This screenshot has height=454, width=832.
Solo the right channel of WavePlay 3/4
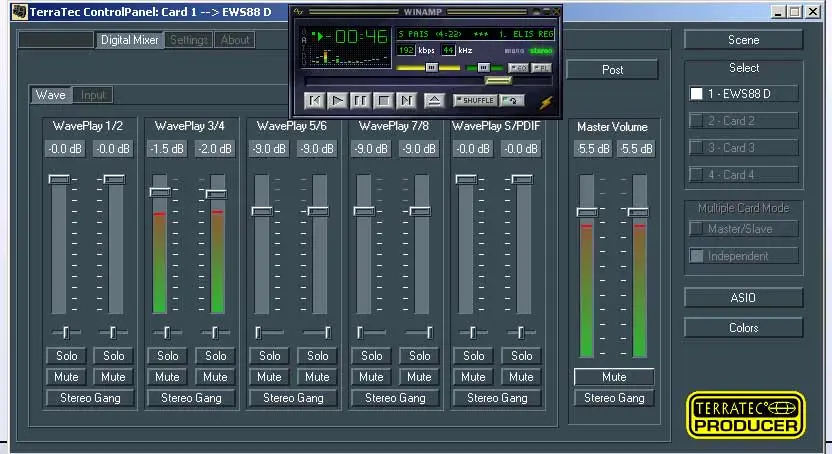pyautogui.click(x=215, y=356)
